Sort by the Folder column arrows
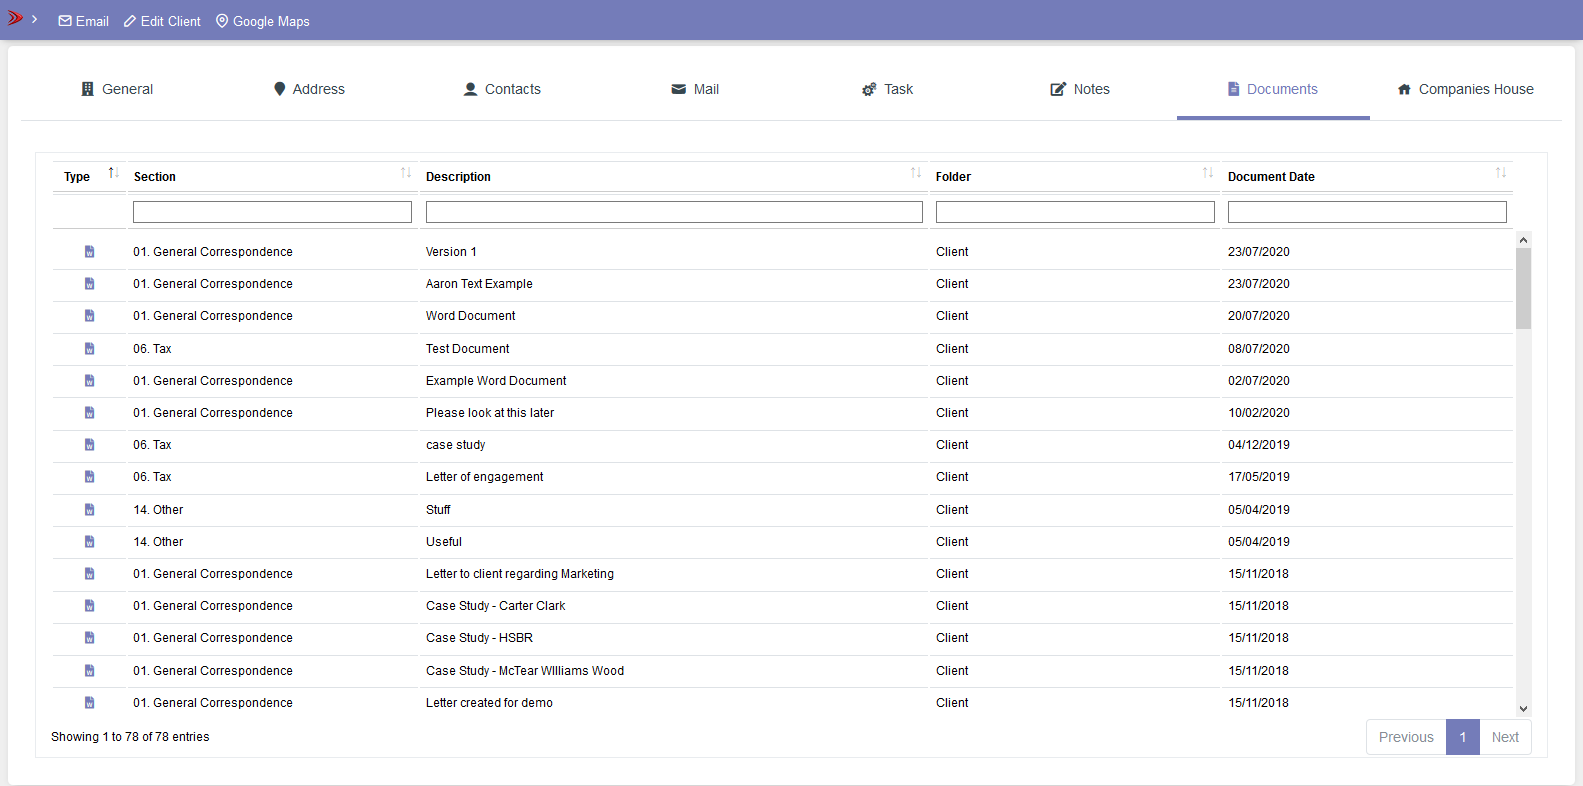The image size is (1583, 786). click(x=1208, y=173)
